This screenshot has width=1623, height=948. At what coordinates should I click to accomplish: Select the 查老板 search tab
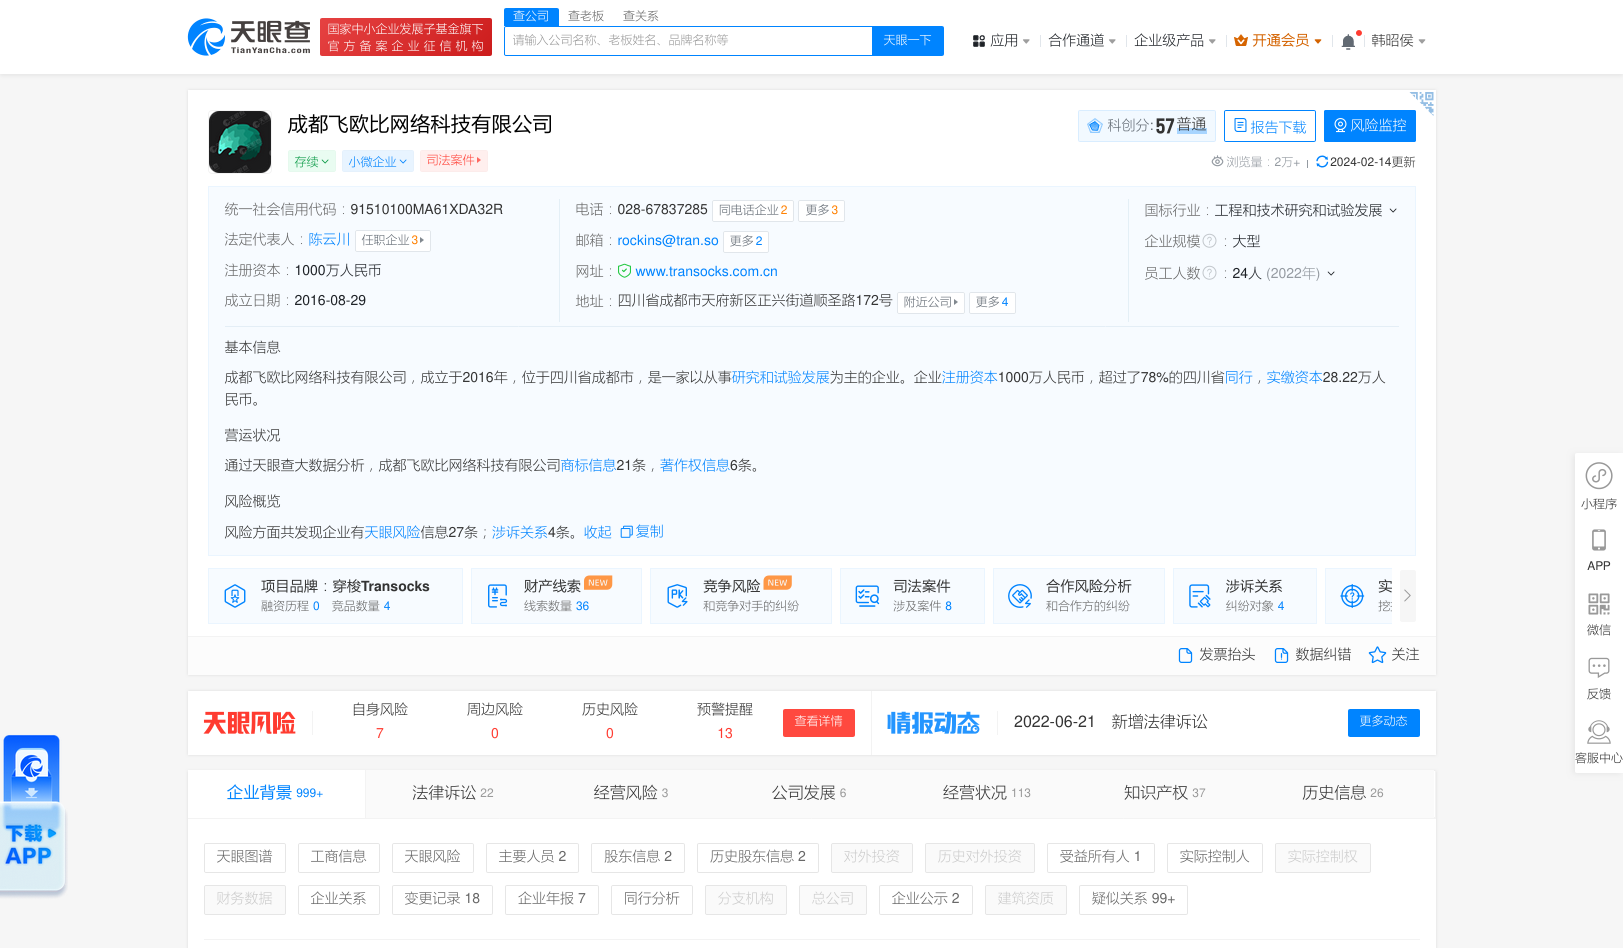pyautogui.click(x=586, y=16)
